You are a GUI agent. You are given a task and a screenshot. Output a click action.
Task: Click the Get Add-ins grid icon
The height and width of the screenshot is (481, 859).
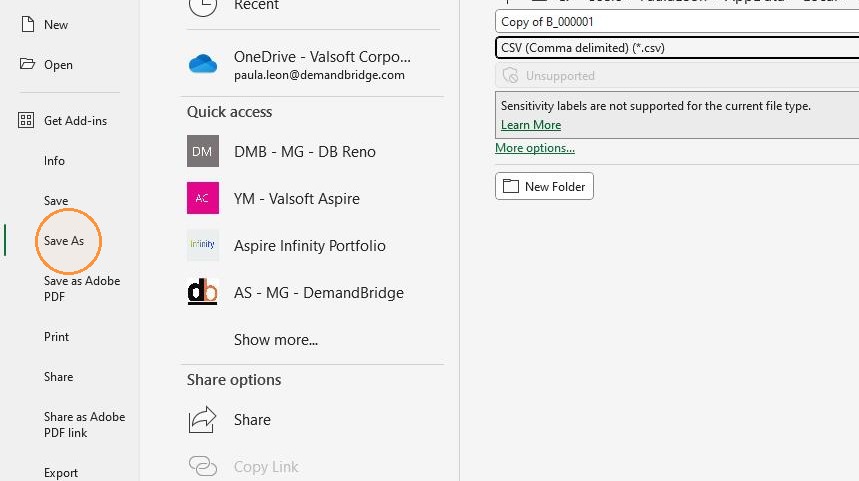pyautogui.click(x=26, y=120)
